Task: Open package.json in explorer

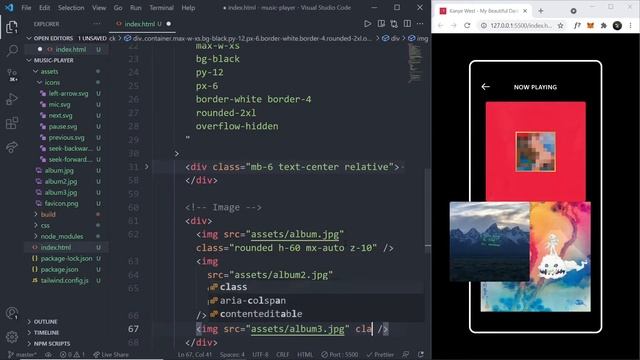Action: click(x=59, y=269)
